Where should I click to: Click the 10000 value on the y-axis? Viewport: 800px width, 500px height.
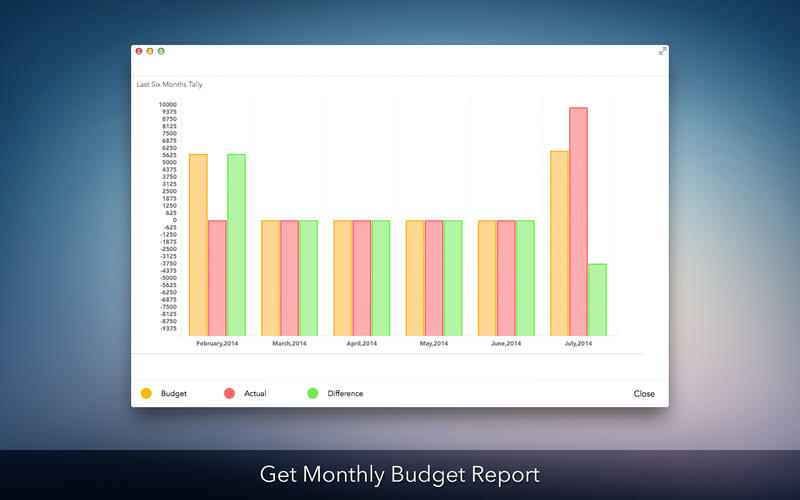coord(168,105)
